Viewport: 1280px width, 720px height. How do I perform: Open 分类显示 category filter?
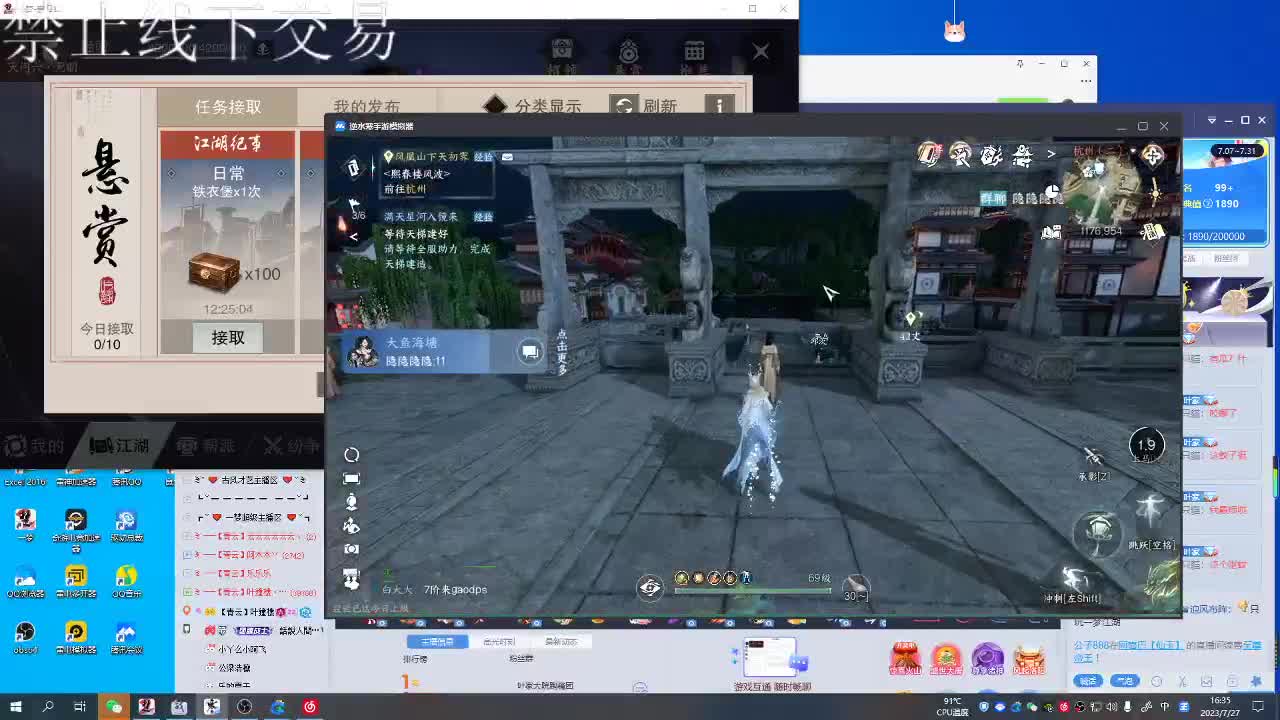(x=531, y=106)
